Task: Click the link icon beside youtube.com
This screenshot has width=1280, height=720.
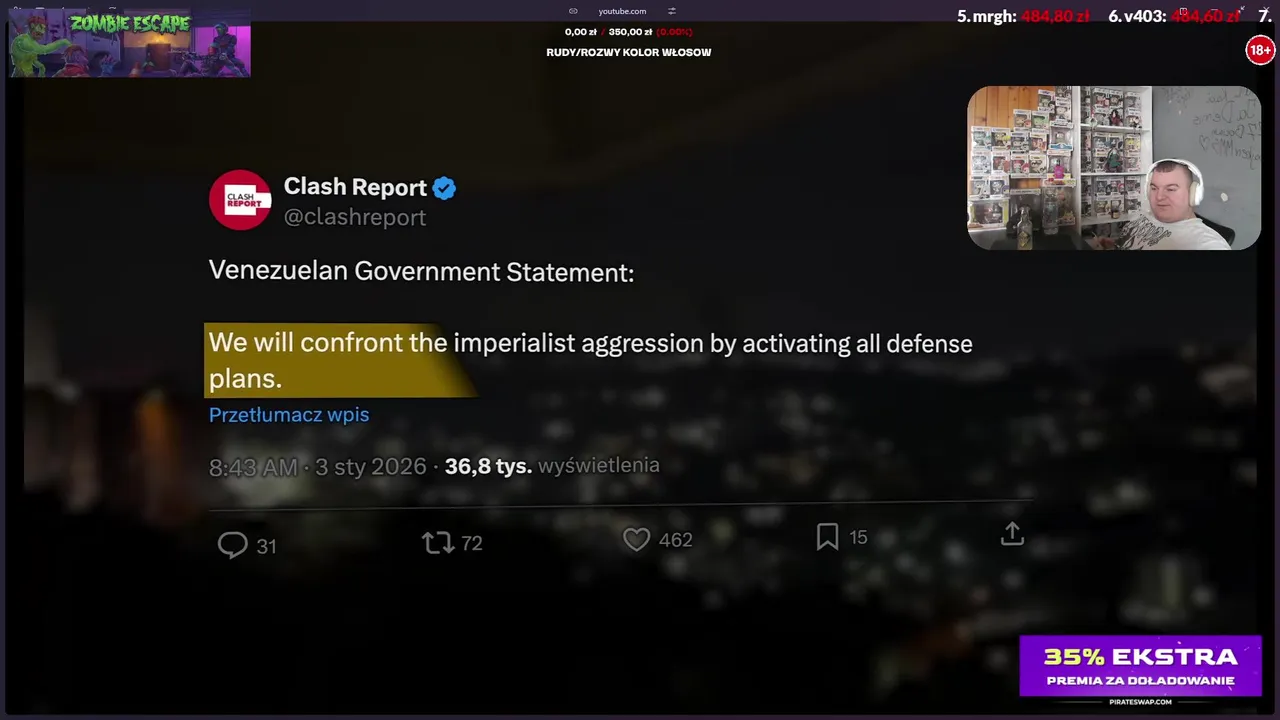Action: 573,11
